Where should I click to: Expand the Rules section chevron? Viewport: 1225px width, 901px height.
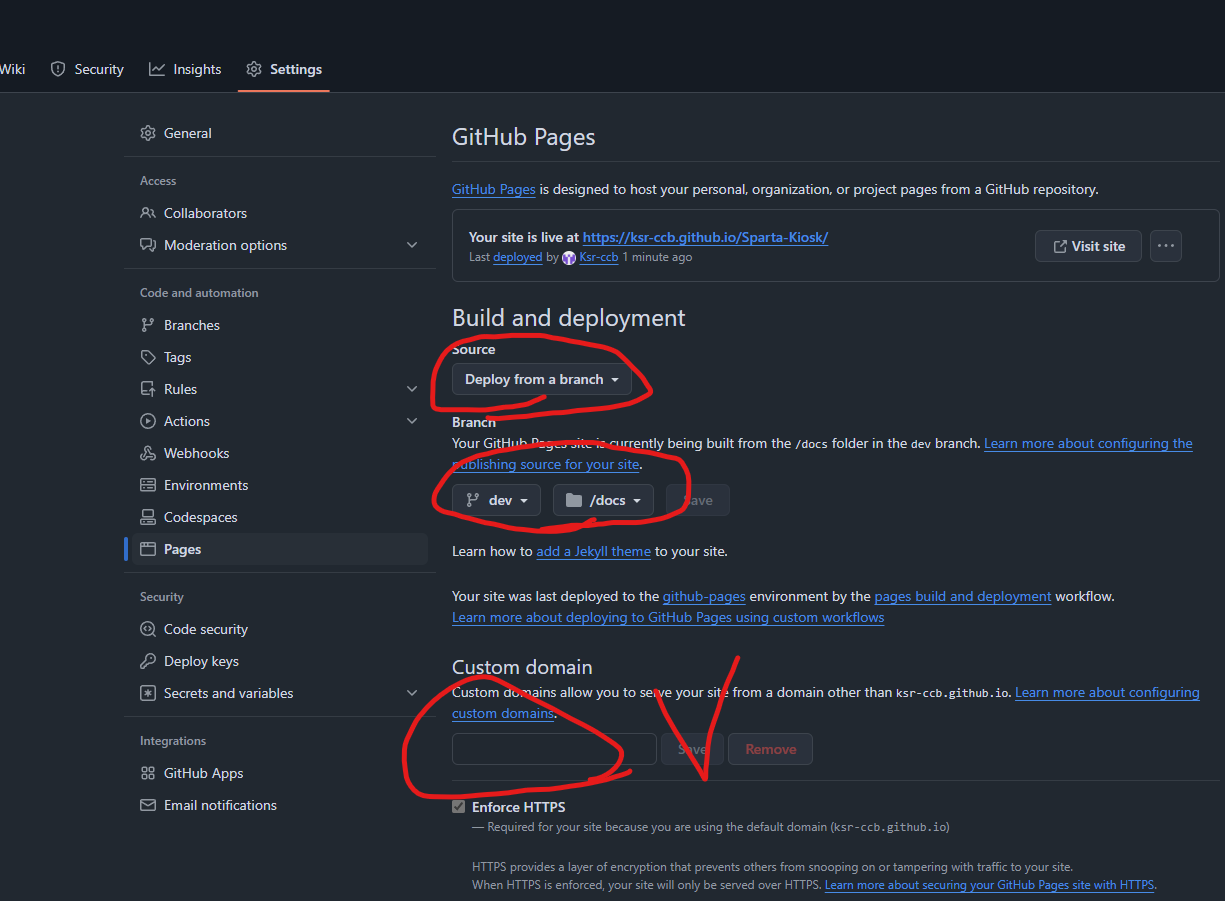(412, 389)
